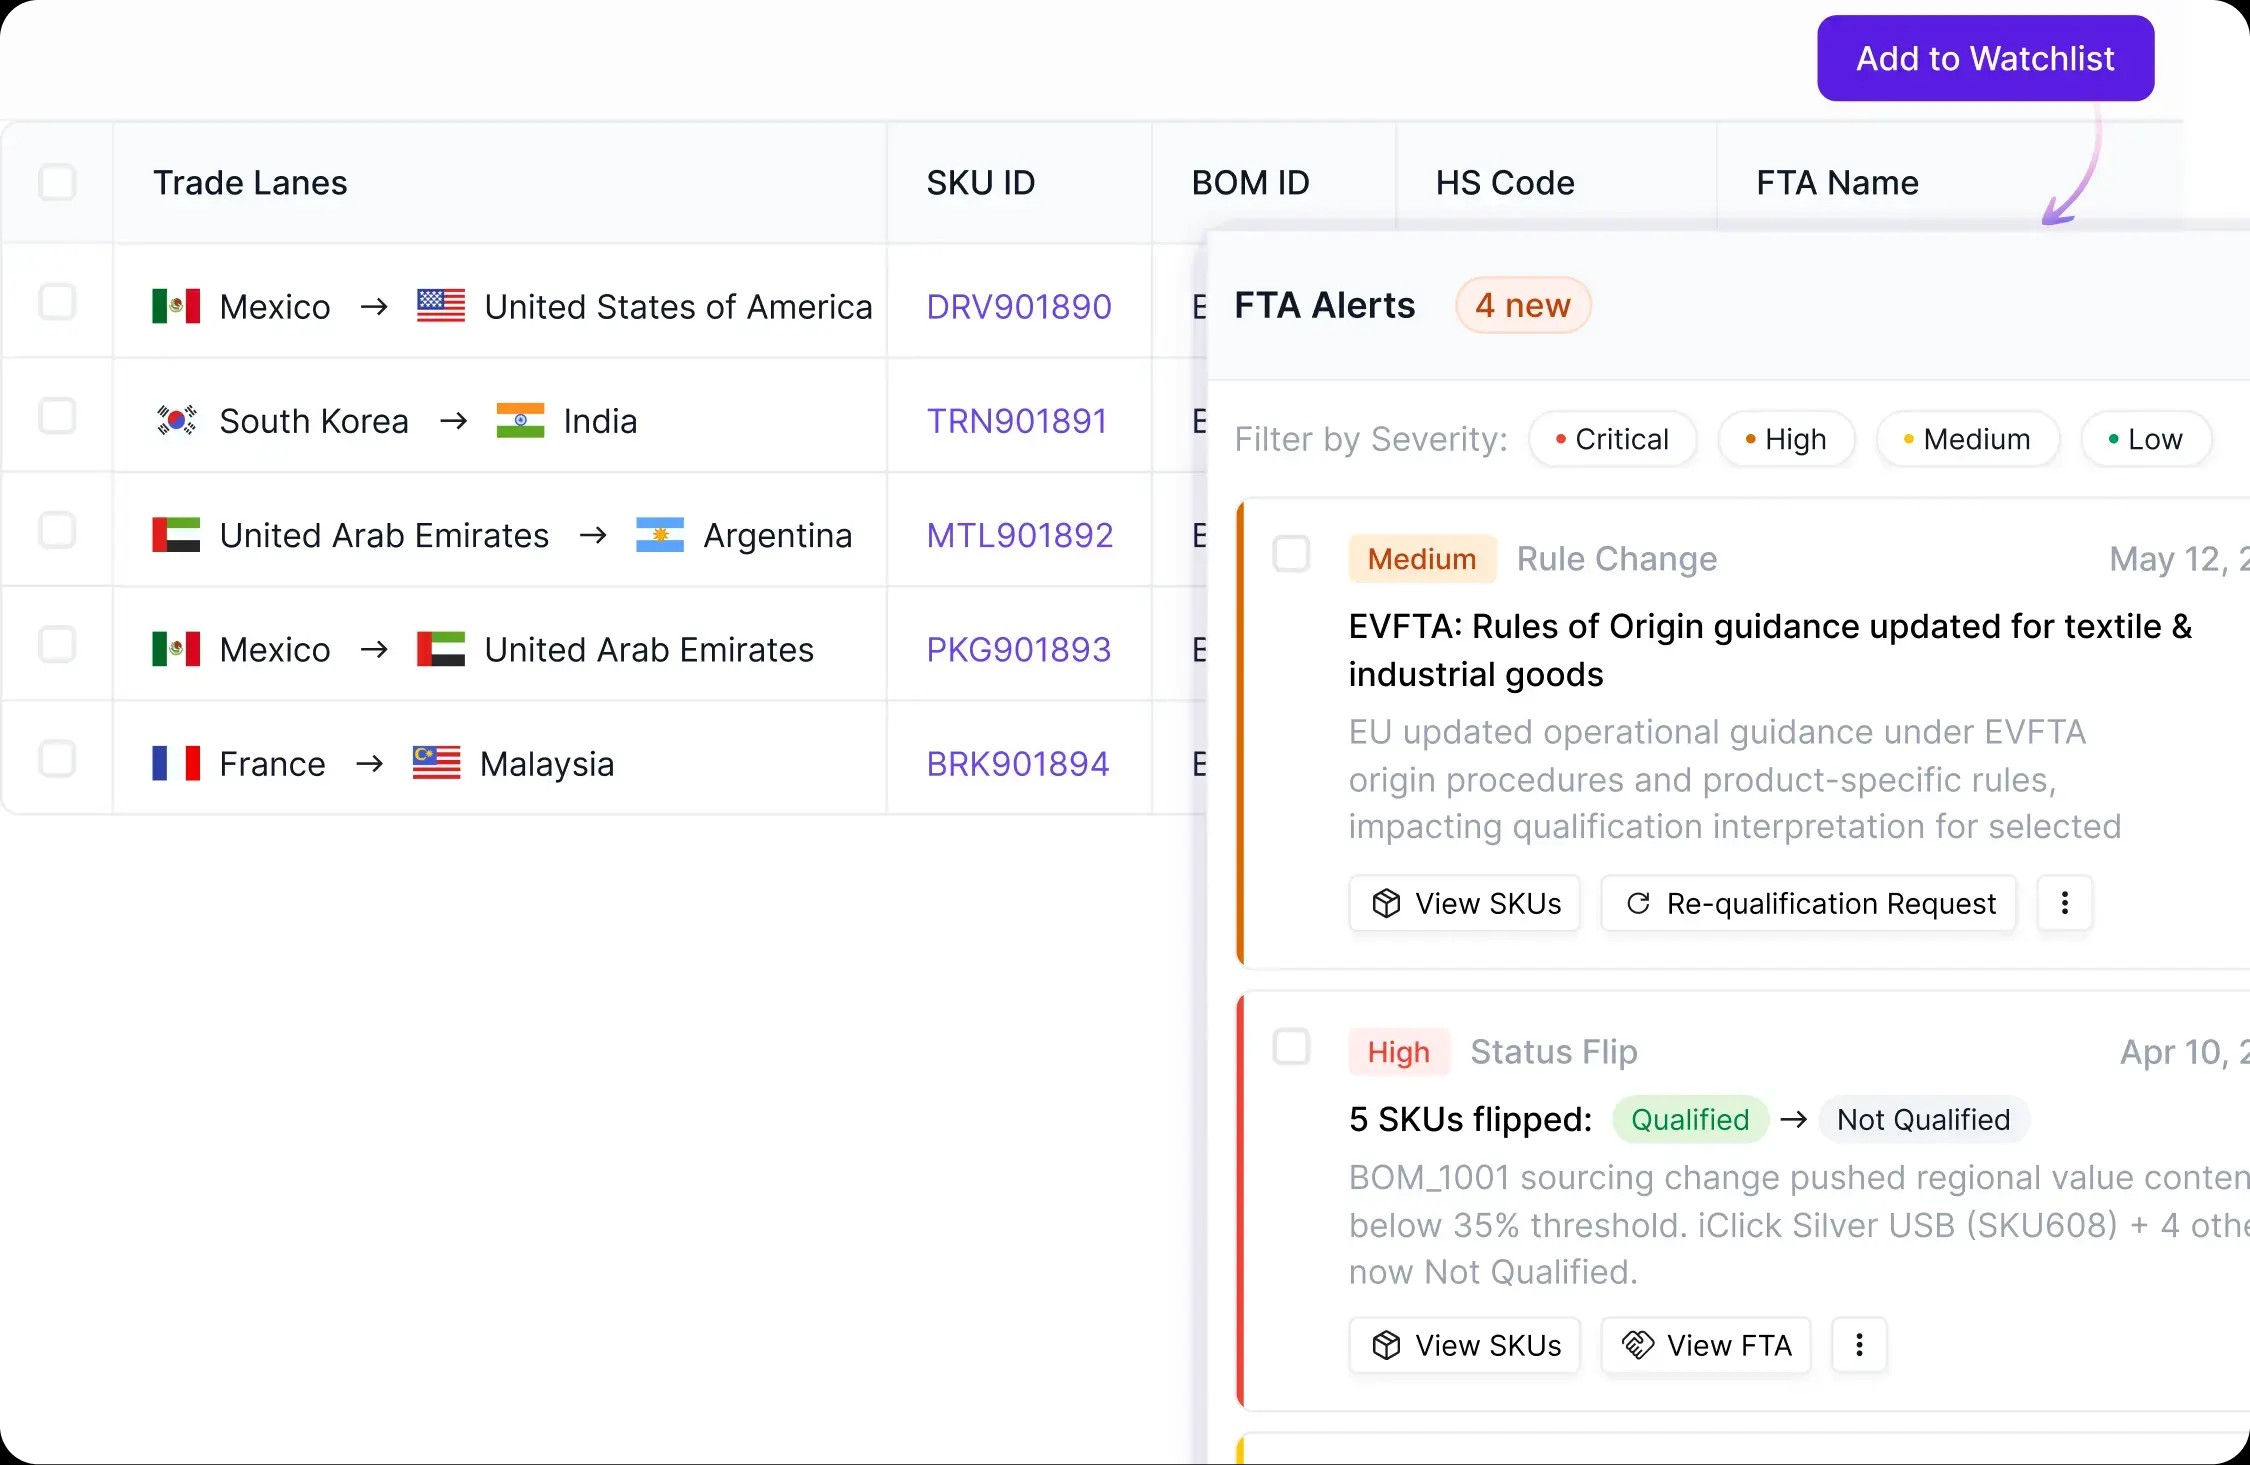
Task: Check the United Arab Emirates to Argentina checkbox
Action: (57, 530)
